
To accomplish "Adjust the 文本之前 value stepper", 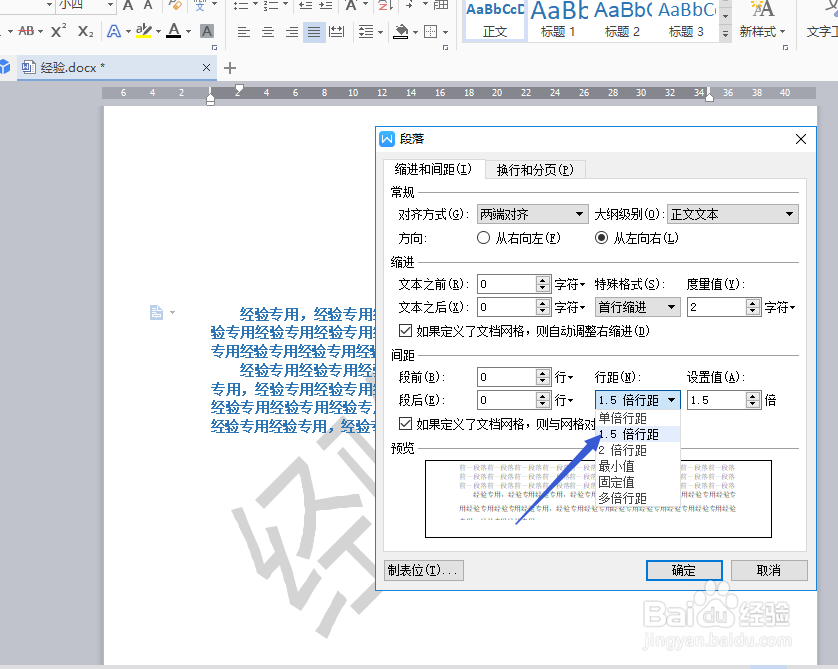I will point(543,284).
